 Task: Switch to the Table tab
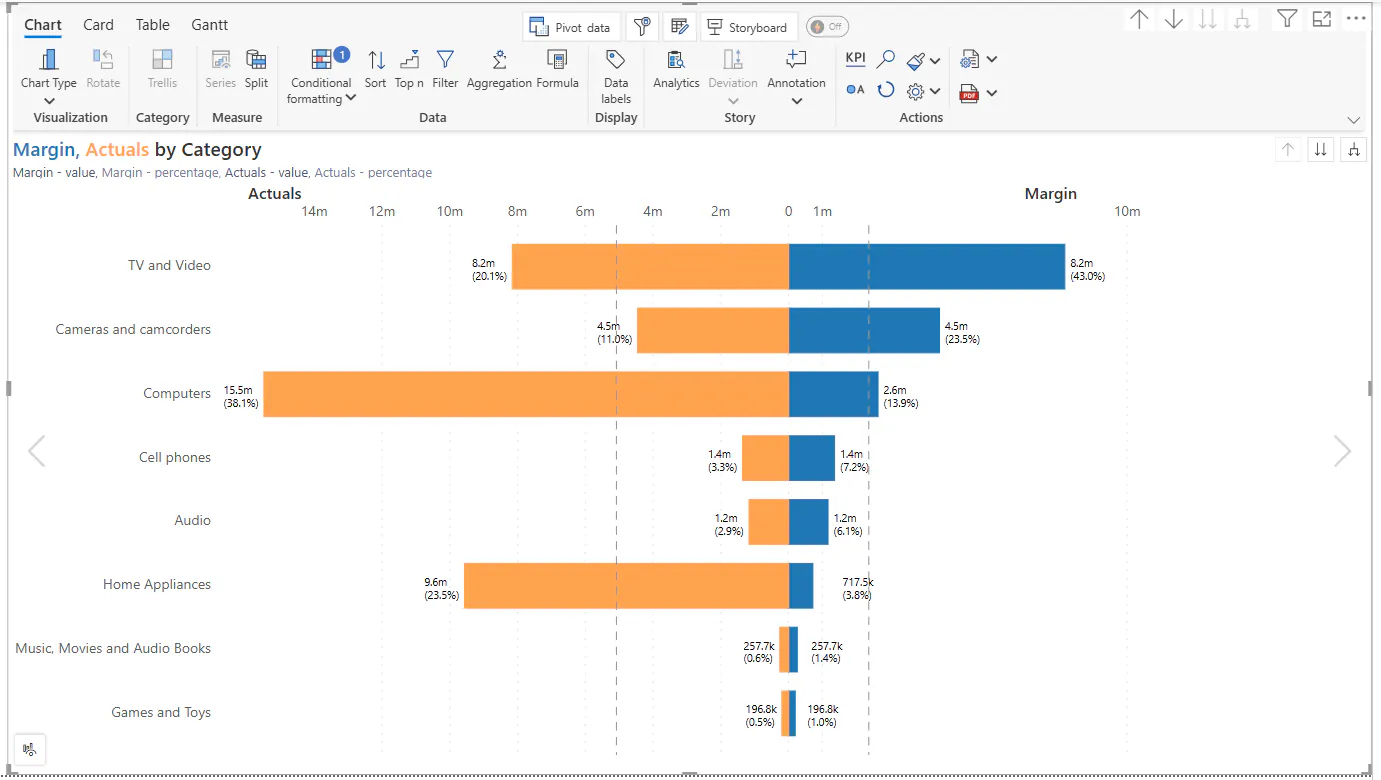click(x=153, y=25)
